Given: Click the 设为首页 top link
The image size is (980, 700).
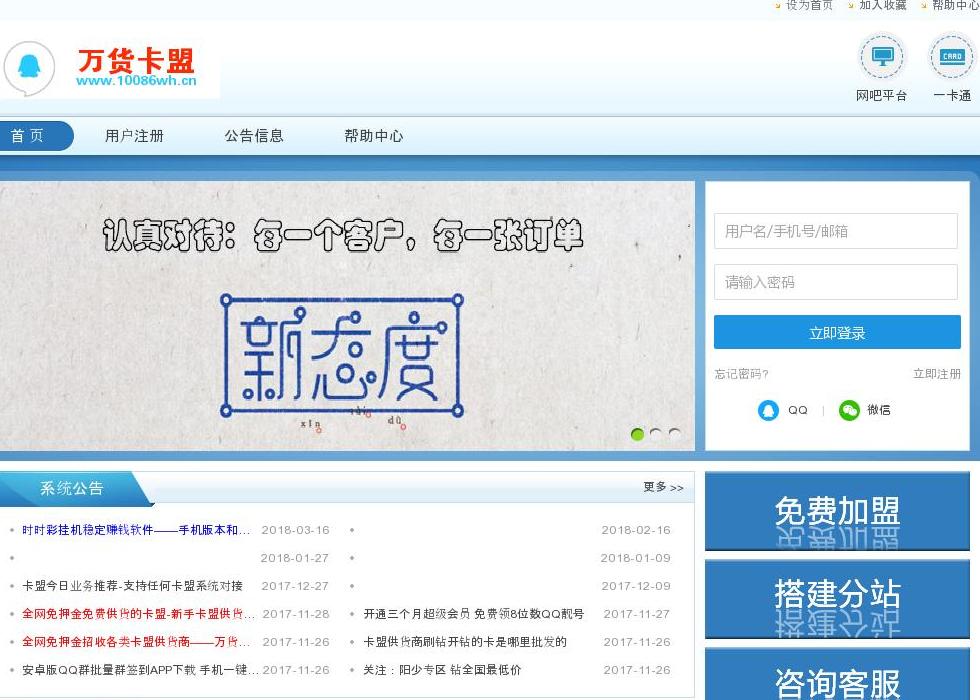Looking at the screenshot, I should [x=809, y=5].
